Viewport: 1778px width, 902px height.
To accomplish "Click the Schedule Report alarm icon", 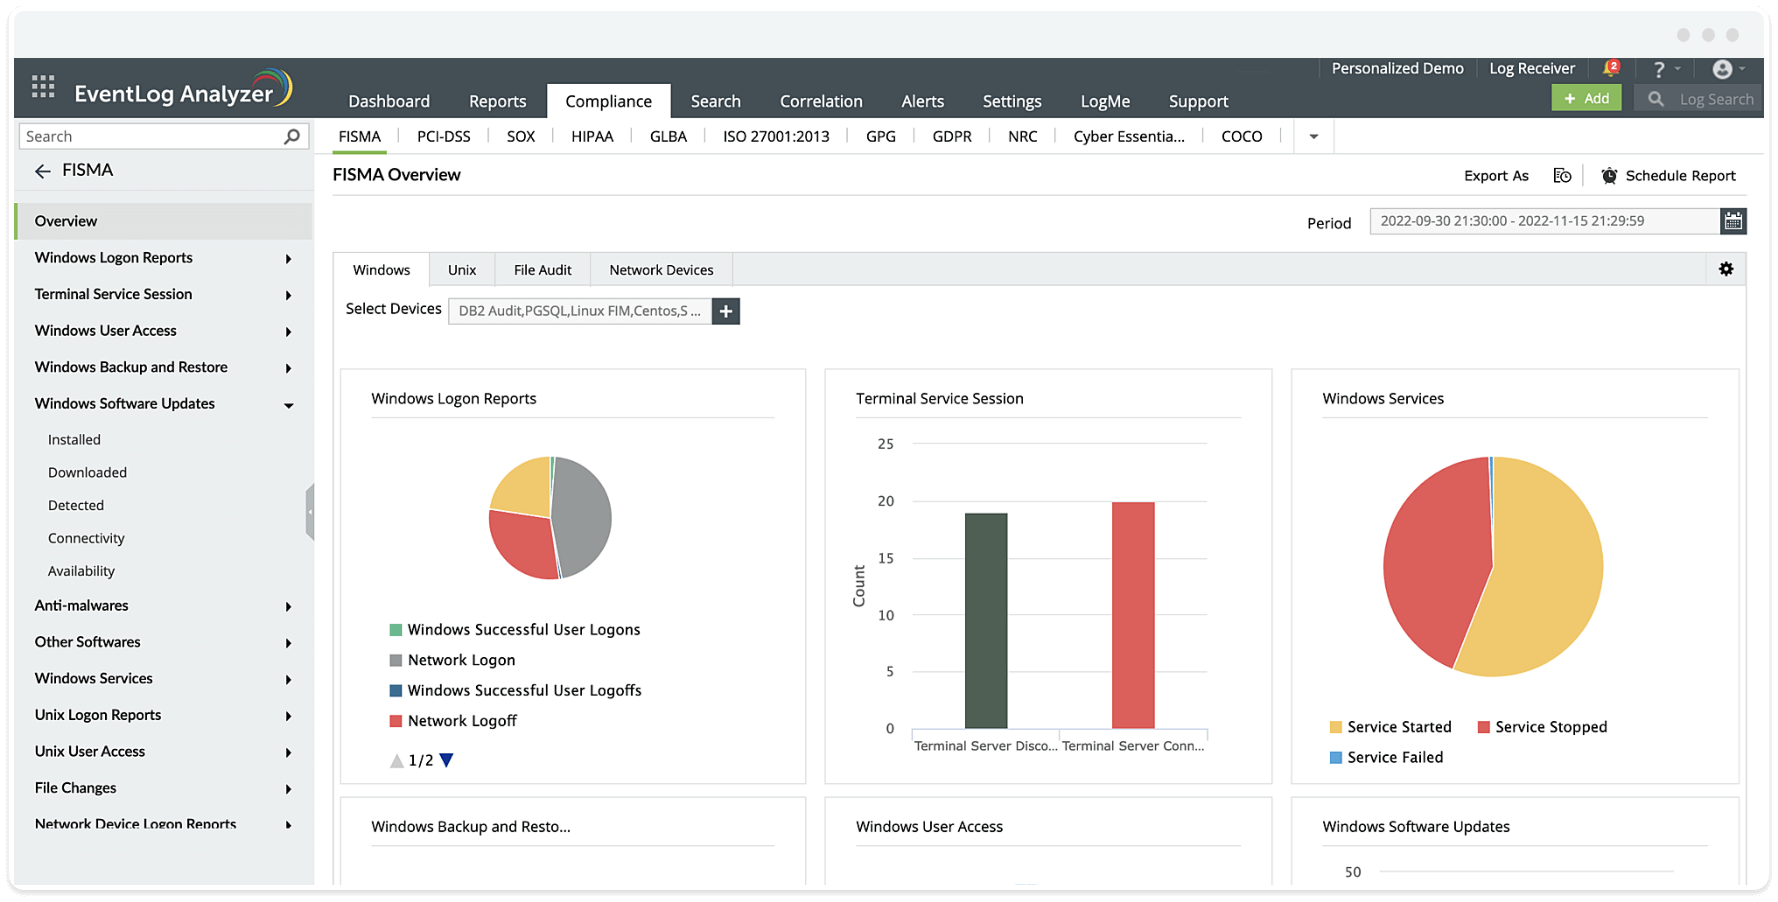I will click(x=1609, y=176).
